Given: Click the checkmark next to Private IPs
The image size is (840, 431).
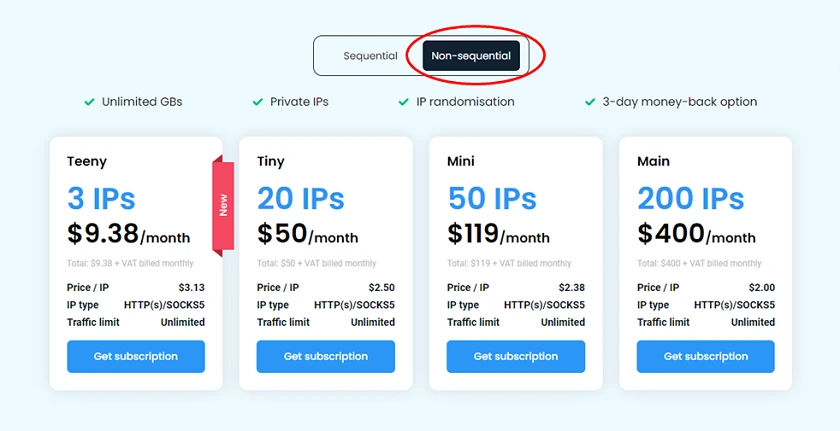Looking at the screenshot, I should pos(258,102).
